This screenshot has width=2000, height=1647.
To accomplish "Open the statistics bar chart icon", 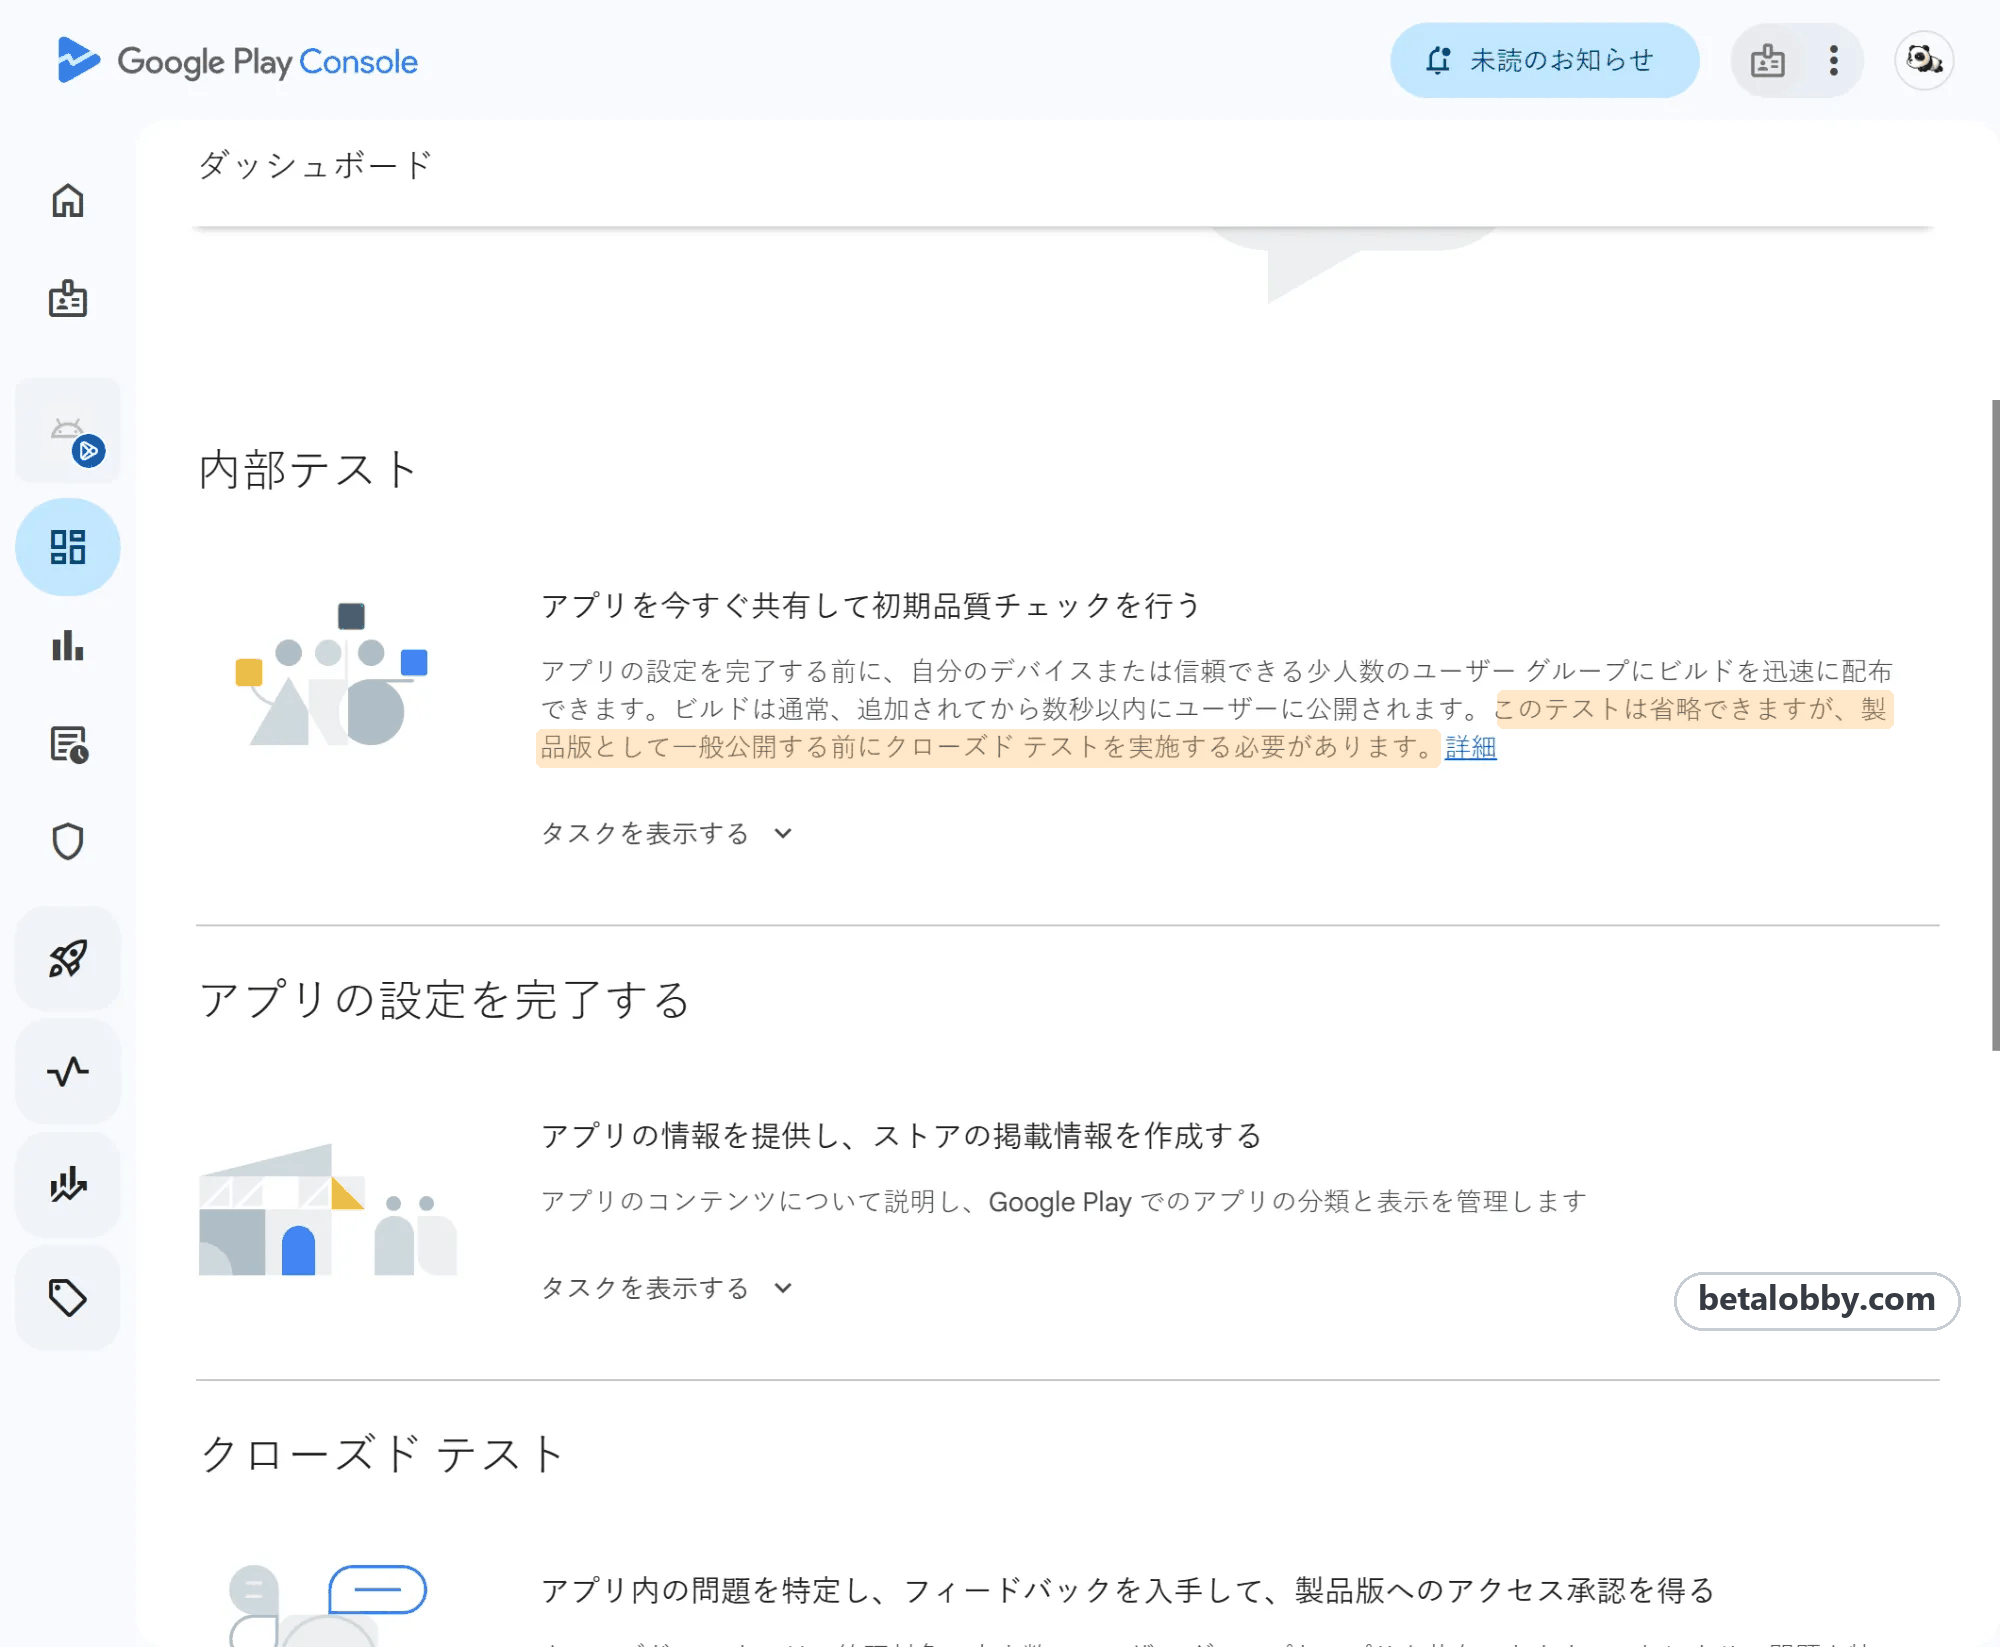I will coord(68,645).
